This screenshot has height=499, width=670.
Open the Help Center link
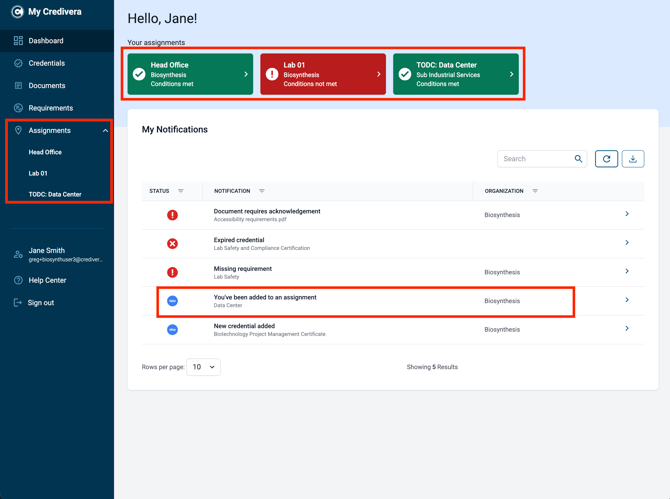(47, 280)
